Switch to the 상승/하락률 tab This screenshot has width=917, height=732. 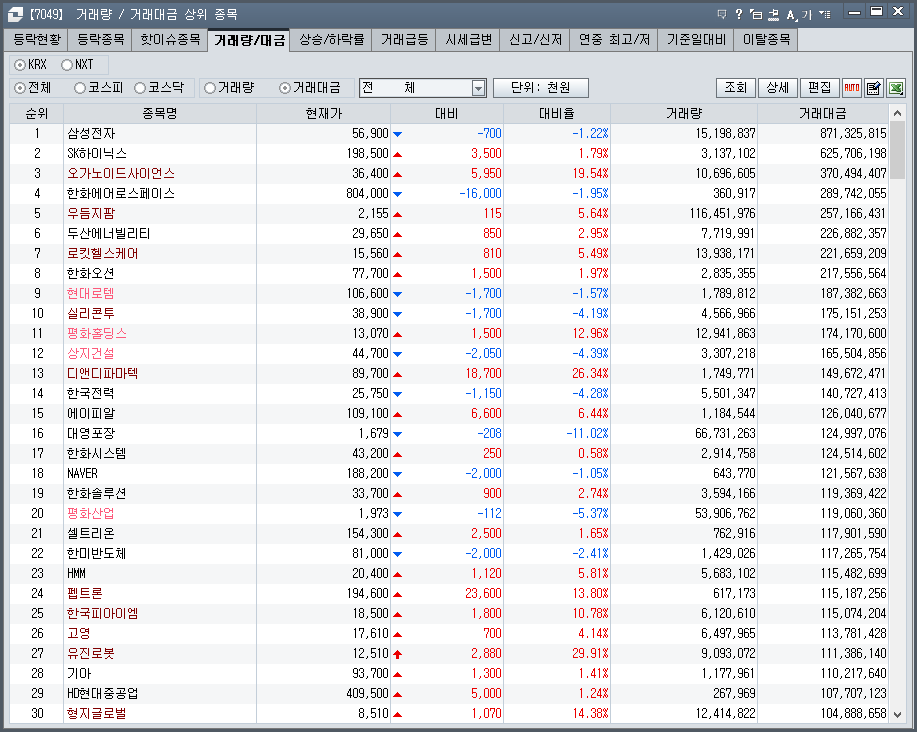pyautogui.click(x=332, y=40)
